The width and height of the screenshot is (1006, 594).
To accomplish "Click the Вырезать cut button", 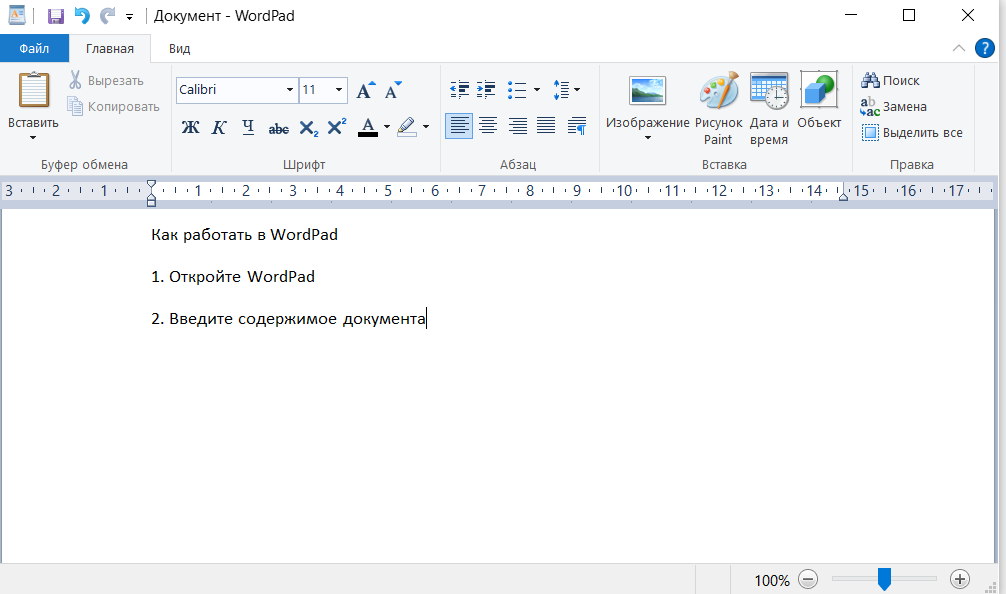I will (107, 80).
